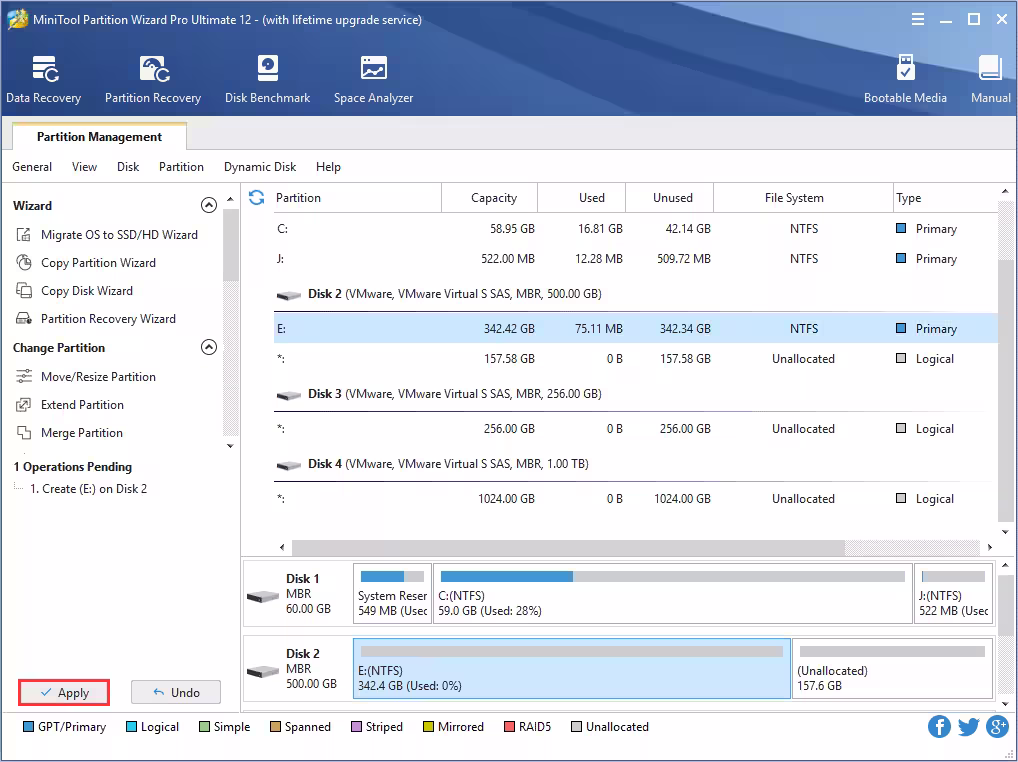Select the E:(NTFS) block on Disk 2 map
Screen dimensions: 1018x762
(x=572, y=668)
